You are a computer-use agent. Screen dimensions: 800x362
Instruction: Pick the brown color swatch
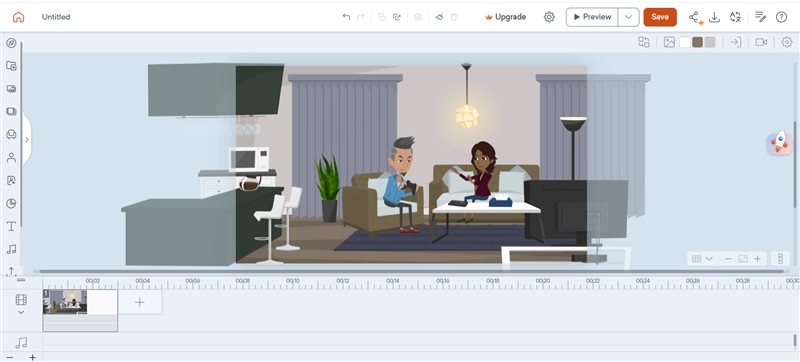click(697, 42)
